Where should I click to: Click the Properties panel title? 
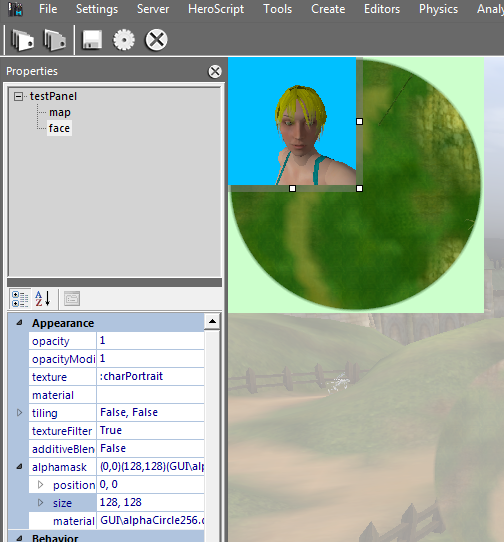point(32,71)
